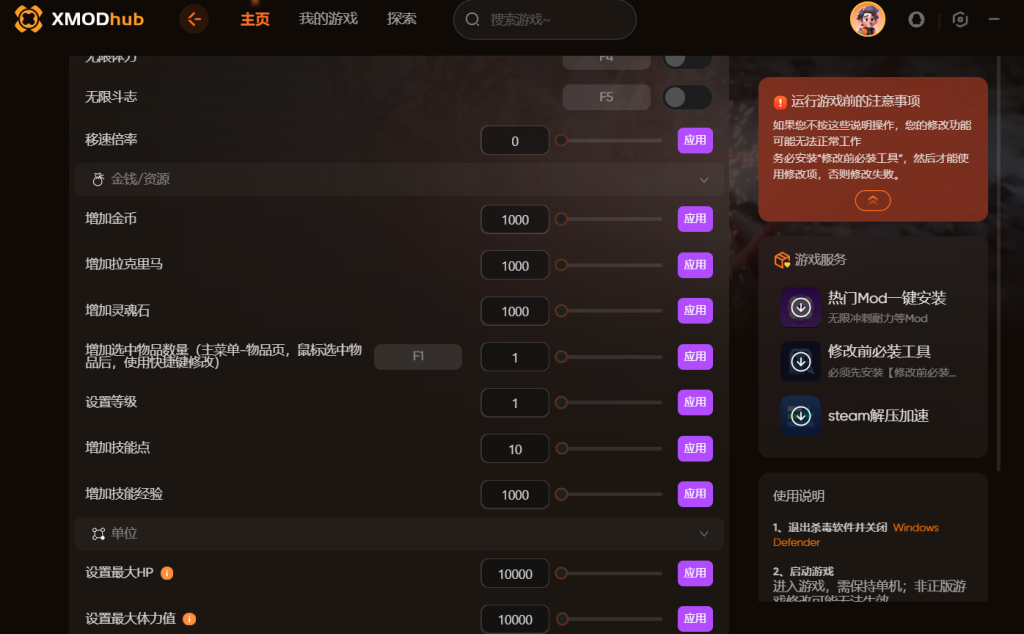Click download icon for 热门Mod一键安装

click(x=801, y=307)
